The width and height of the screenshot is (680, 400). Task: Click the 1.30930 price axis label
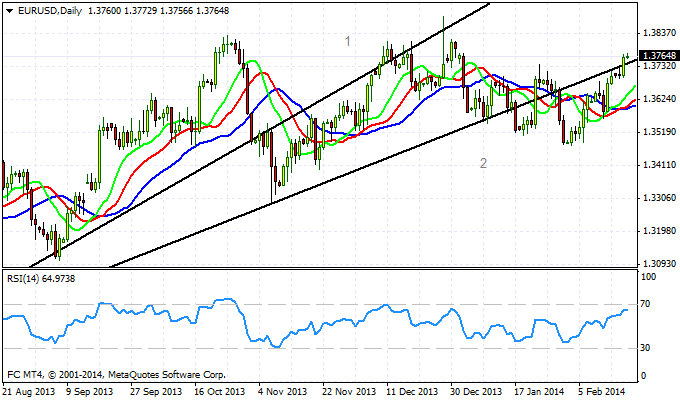(660, 264)
